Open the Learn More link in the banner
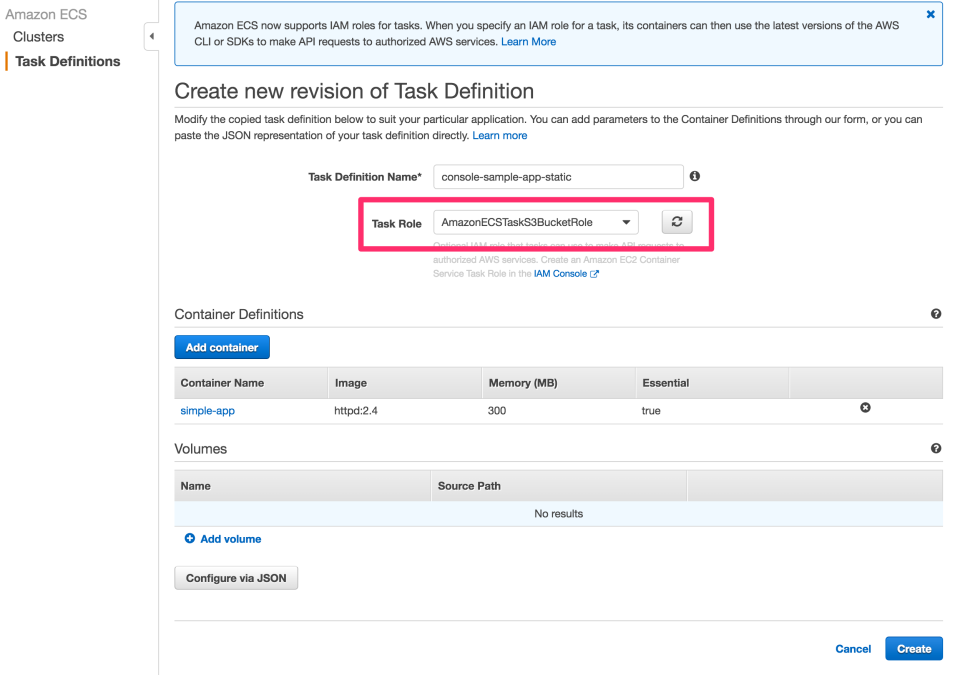960x675 pixels. 528,41
